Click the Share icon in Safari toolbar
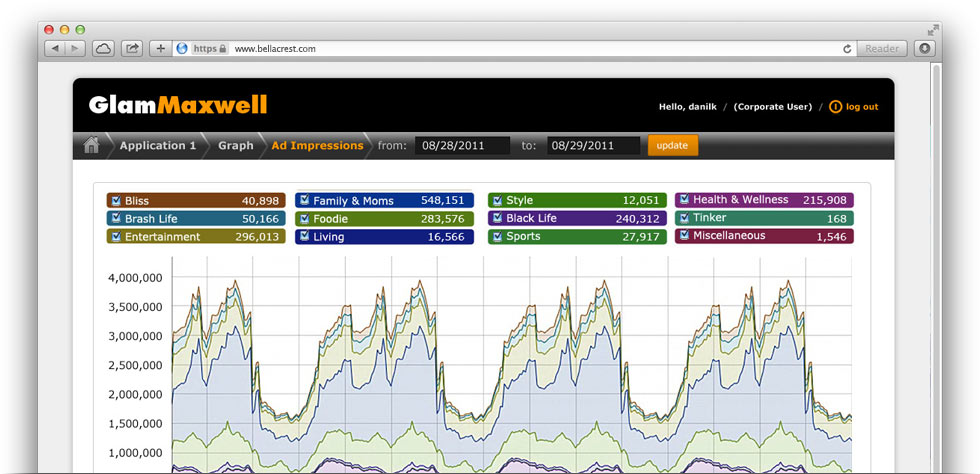 point(132,48)
